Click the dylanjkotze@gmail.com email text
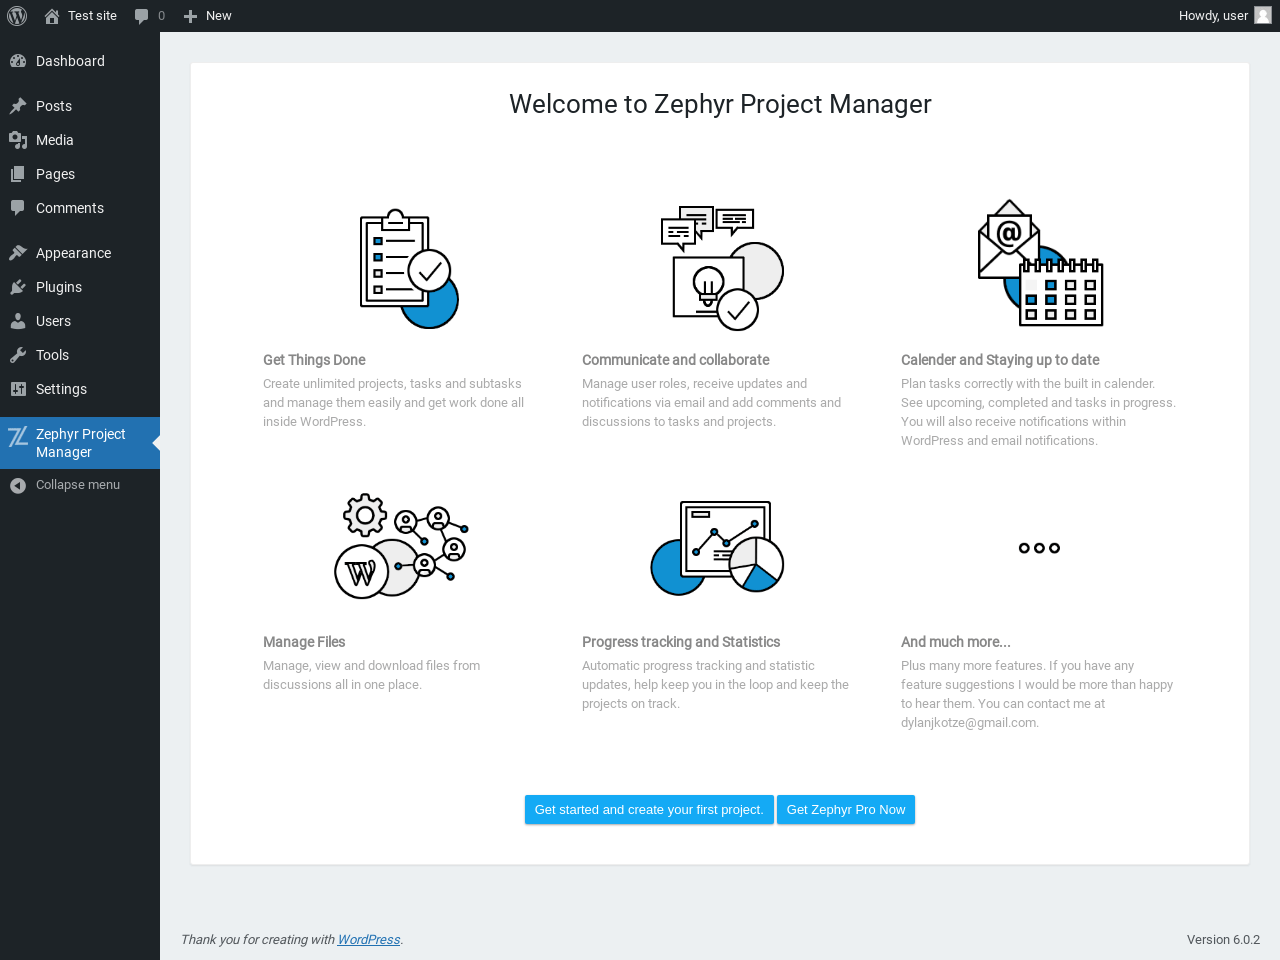Viewport: 1280px width, 960px height. [969, 723]
